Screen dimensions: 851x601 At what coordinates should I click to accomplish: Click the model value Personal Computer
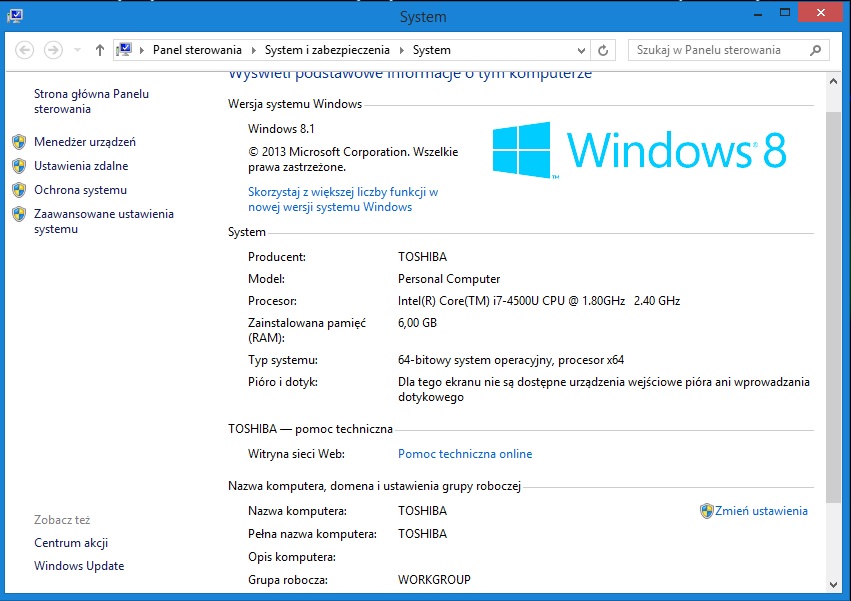tap(449, 279)
